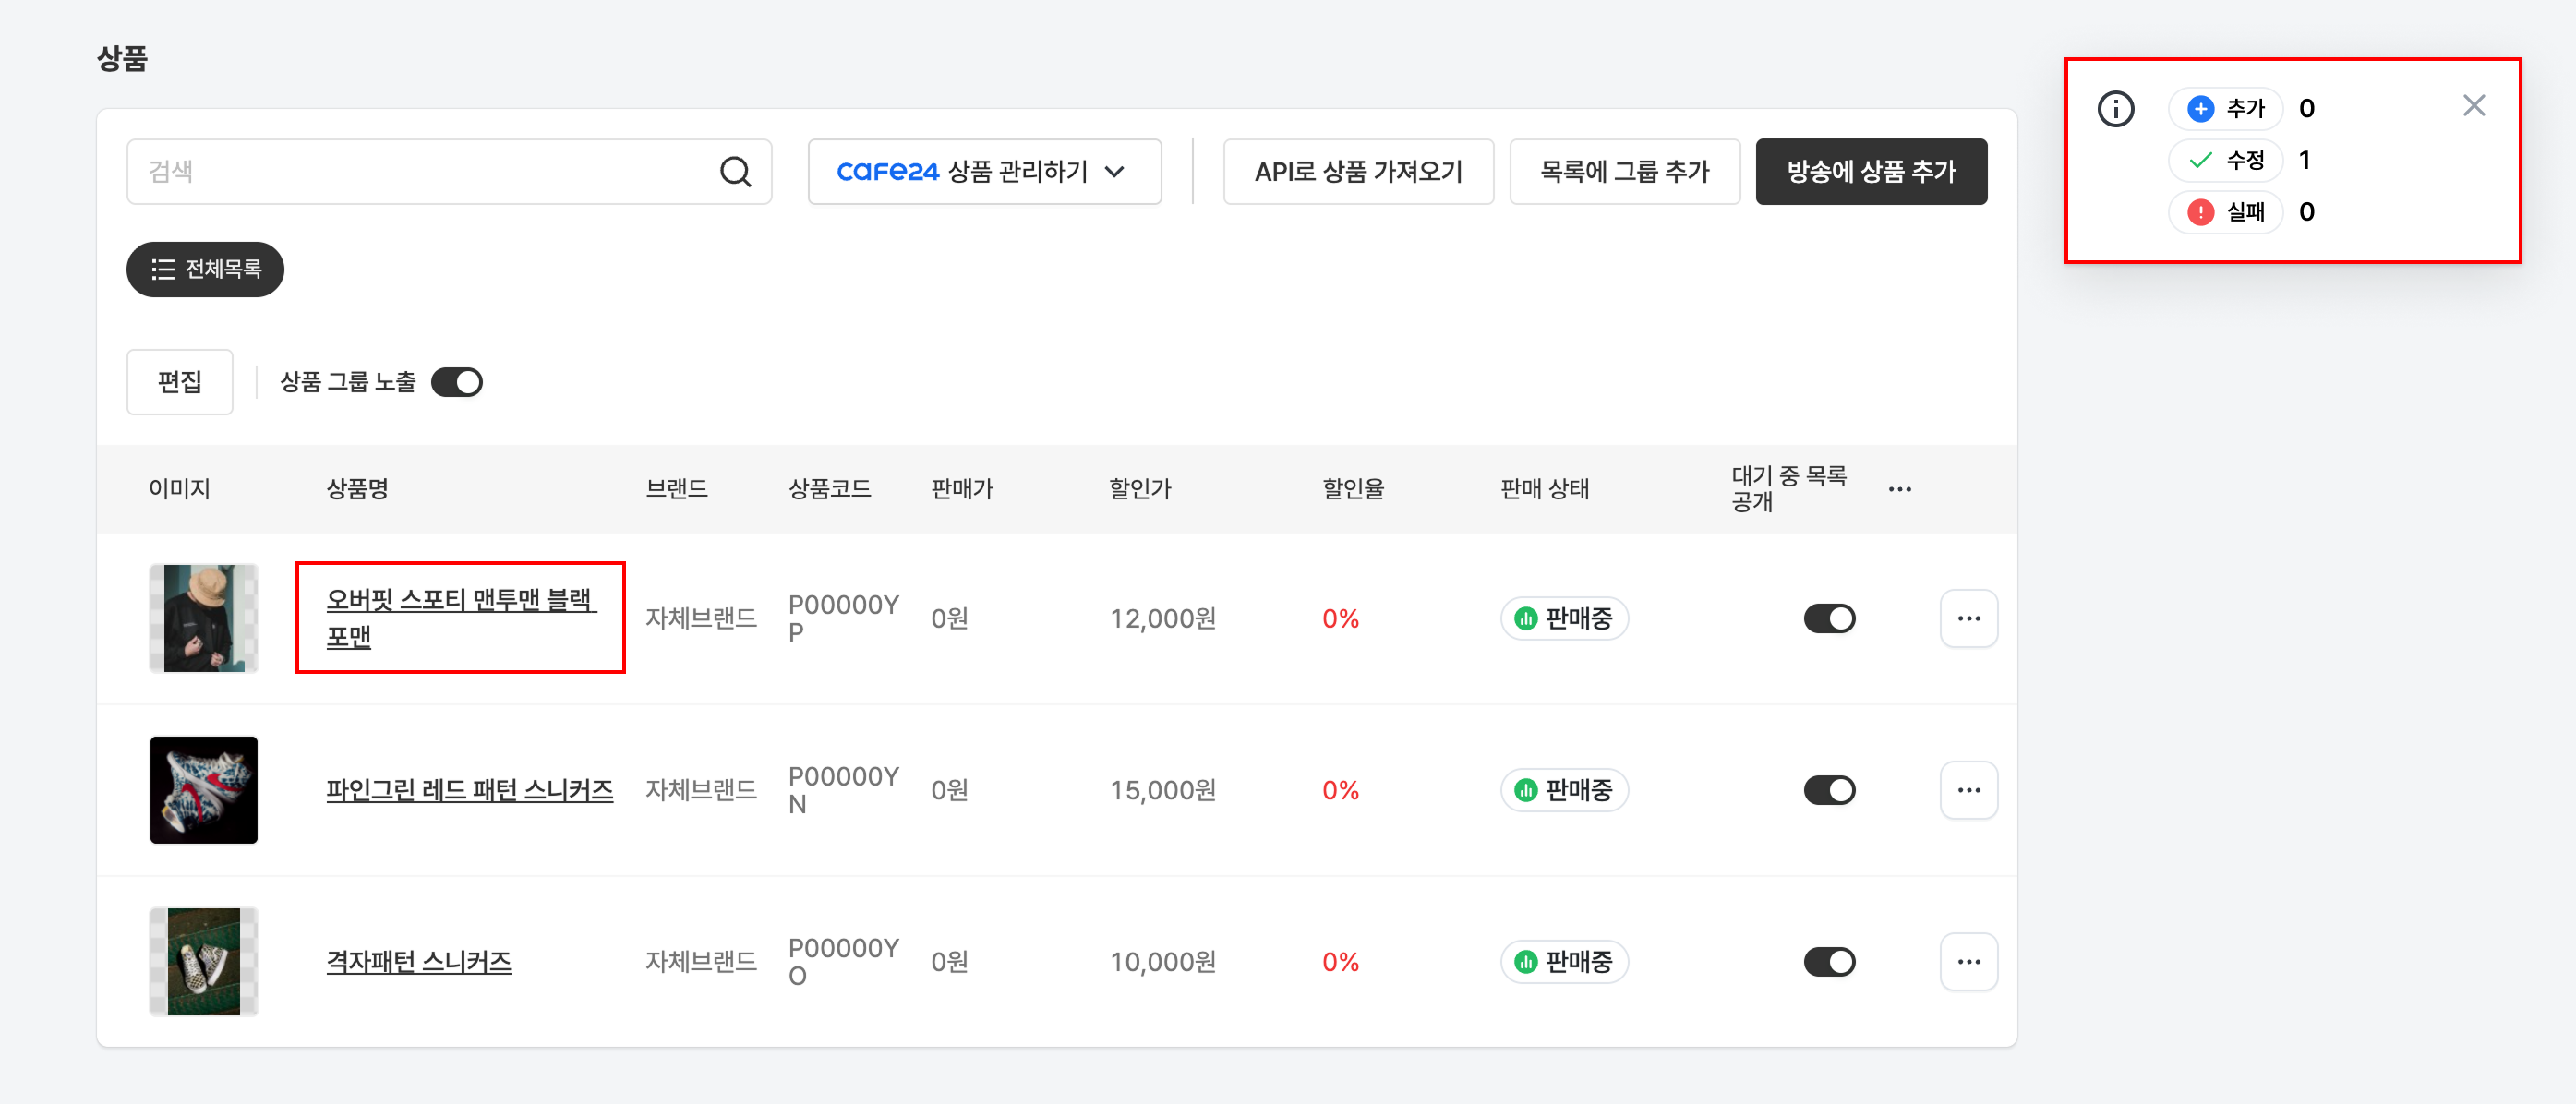The height and width of the screenshot is (1104, 2576).
Task: Open more menu for 오버핏 스포티 맨투맨 row
Action: tap(1968, 618)
